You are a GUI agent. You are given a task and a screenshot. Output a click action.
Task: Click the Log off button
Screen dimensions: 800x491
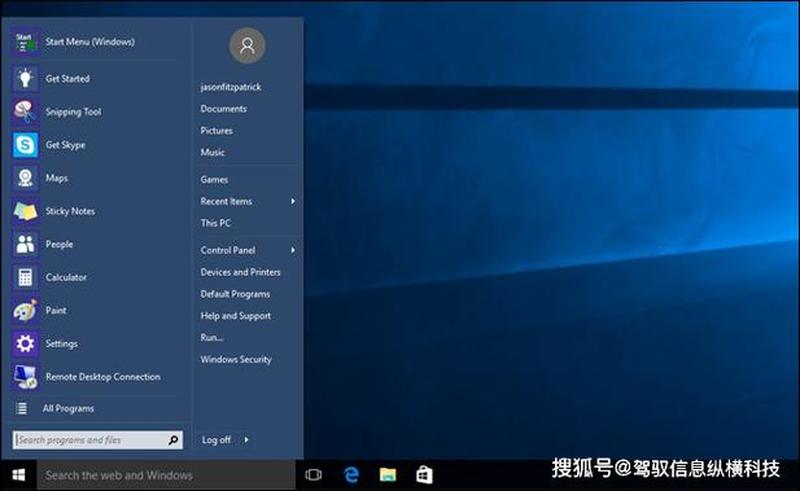[x=216, y=440]
